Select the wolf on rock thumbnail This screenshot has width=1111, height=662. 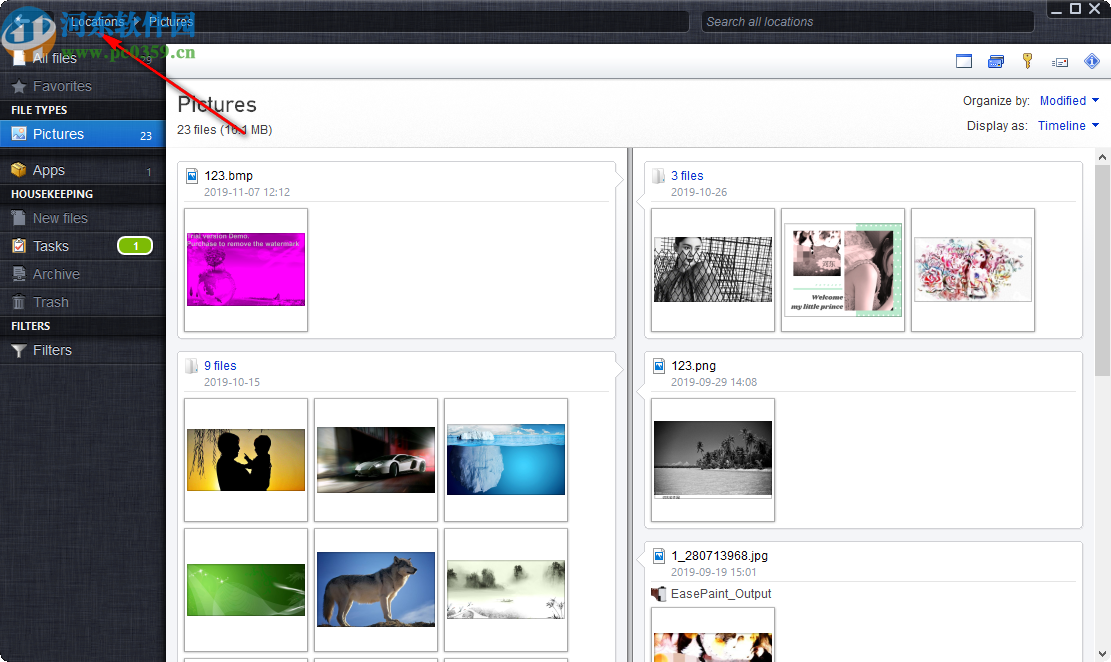click(376, 590)
